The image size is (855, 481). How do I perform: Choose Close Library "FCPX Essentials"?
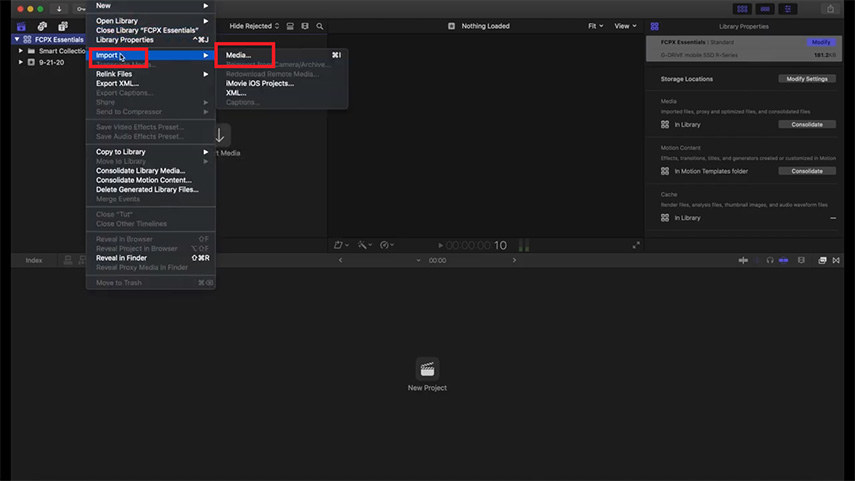(151, 31)
